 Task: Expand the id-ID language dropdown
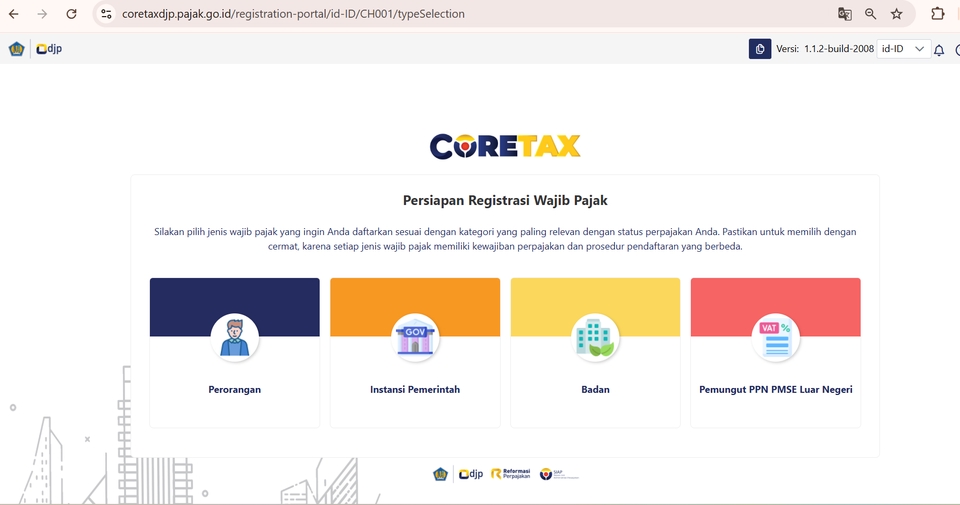(x=904, y=49)
